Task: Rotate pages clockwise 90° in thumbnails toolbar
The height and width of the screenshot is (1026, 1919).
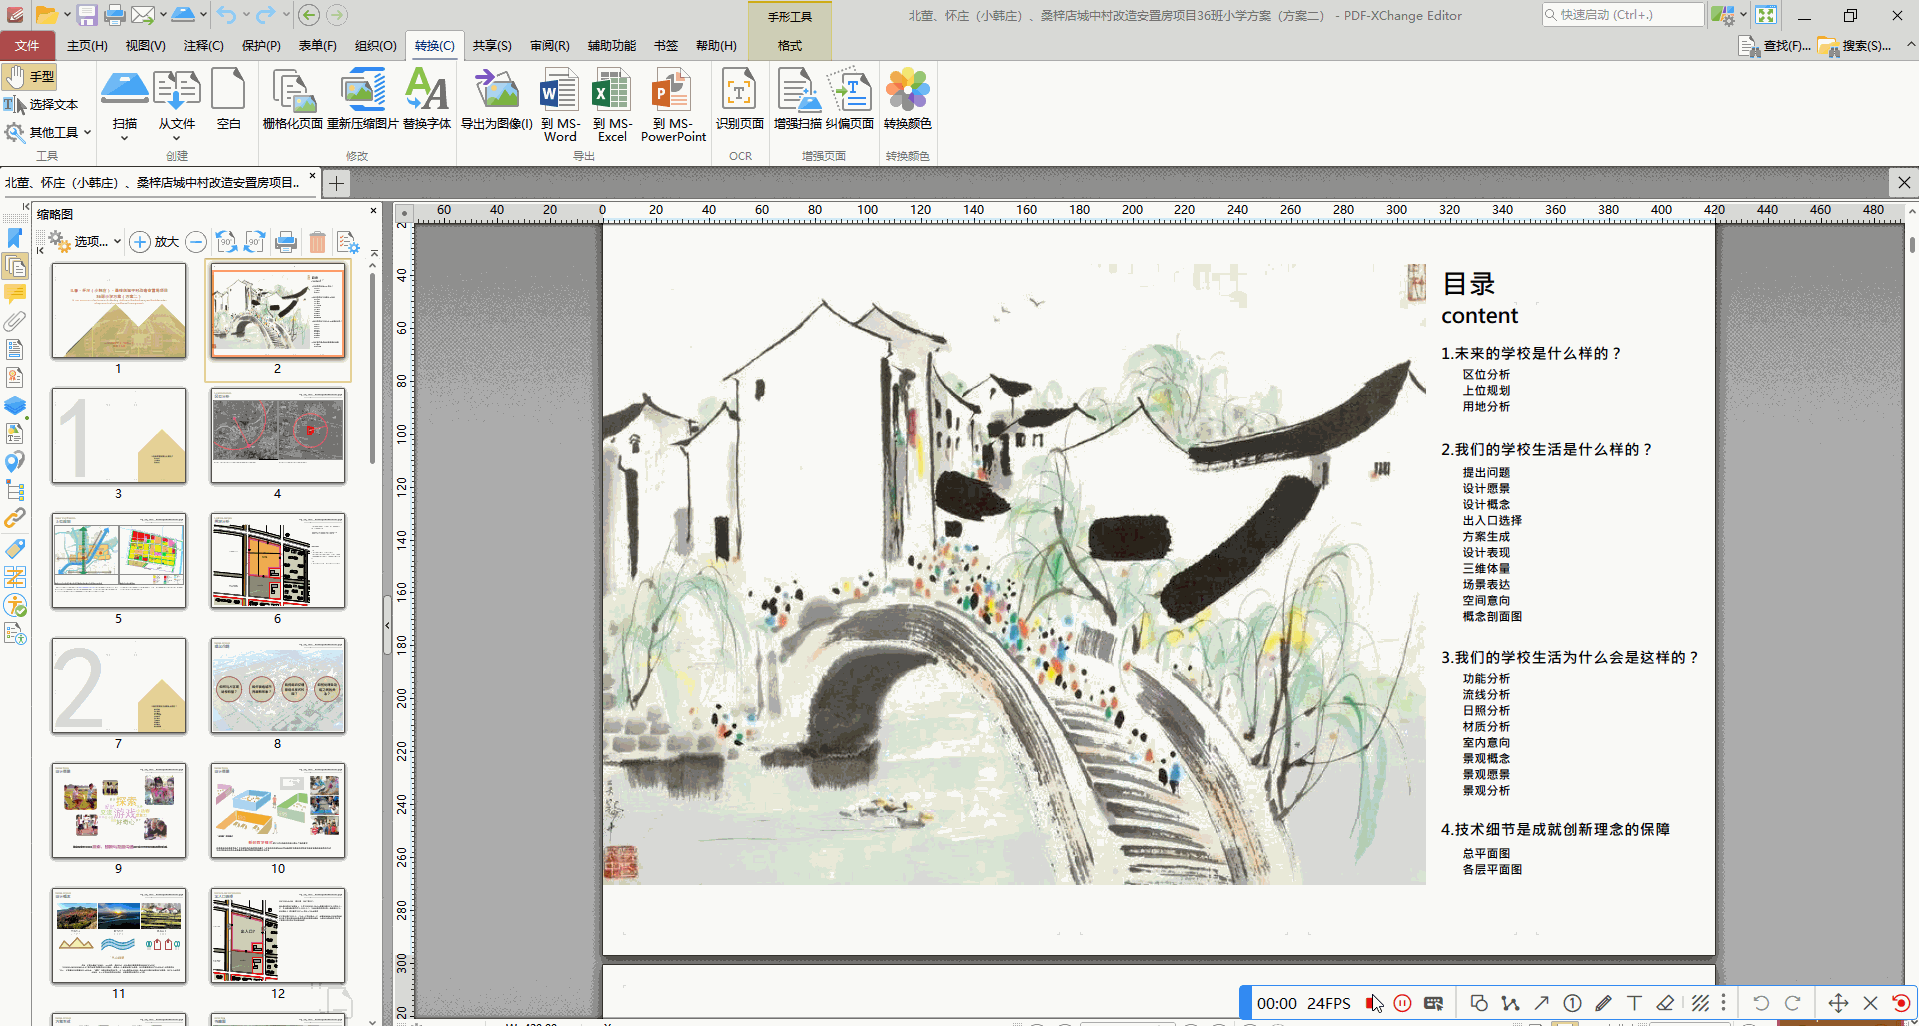Action: tap(255, 241)
